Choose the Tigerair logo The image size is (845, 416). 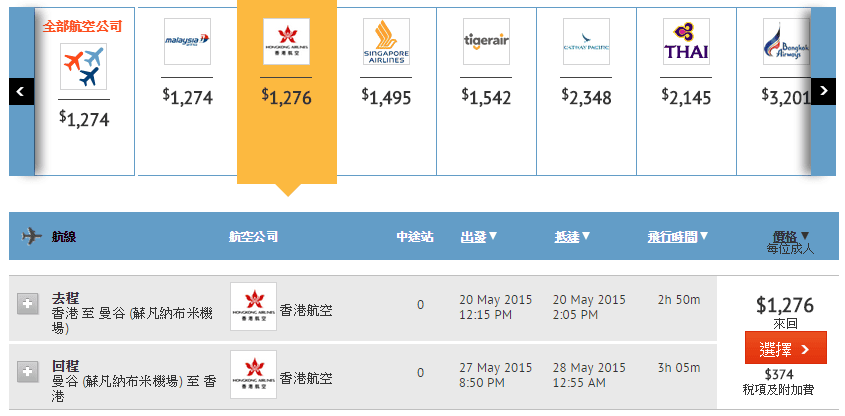point(486,42)
